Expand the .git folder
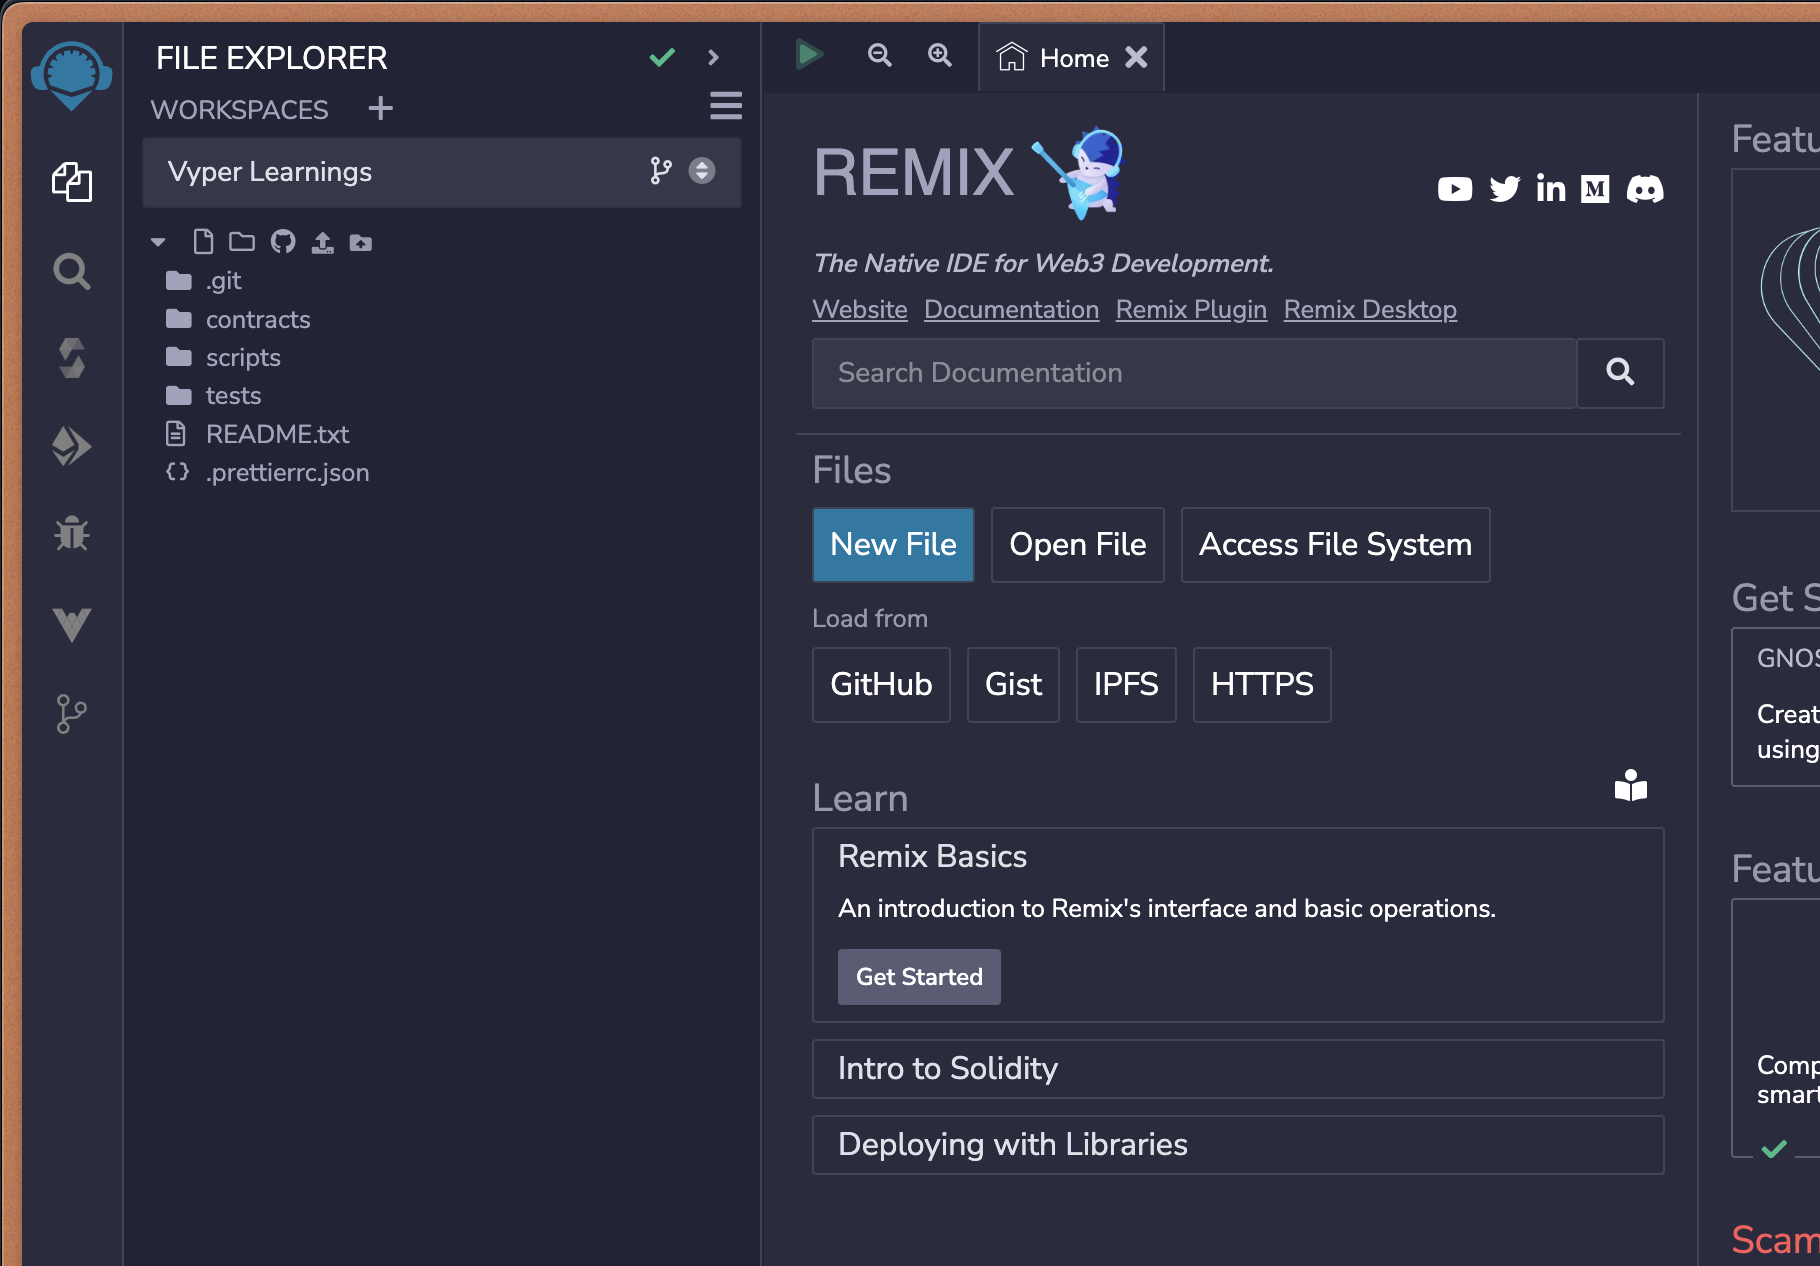This screenshot has width=1820, height=1266. [x=224, y=281]
